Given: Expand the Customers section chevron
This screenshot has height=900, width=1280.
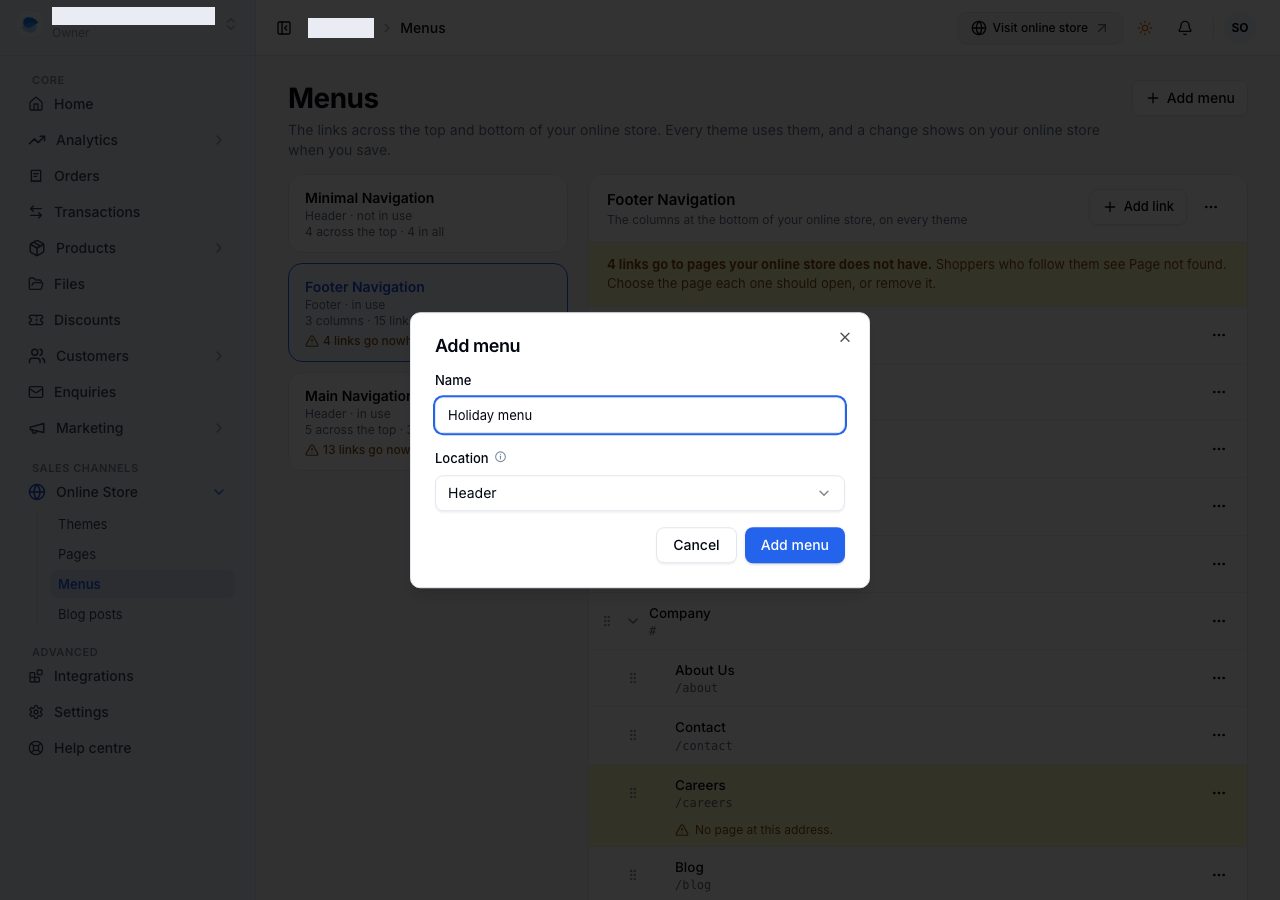Looking at the screenshot, I should tap(219, 356).
